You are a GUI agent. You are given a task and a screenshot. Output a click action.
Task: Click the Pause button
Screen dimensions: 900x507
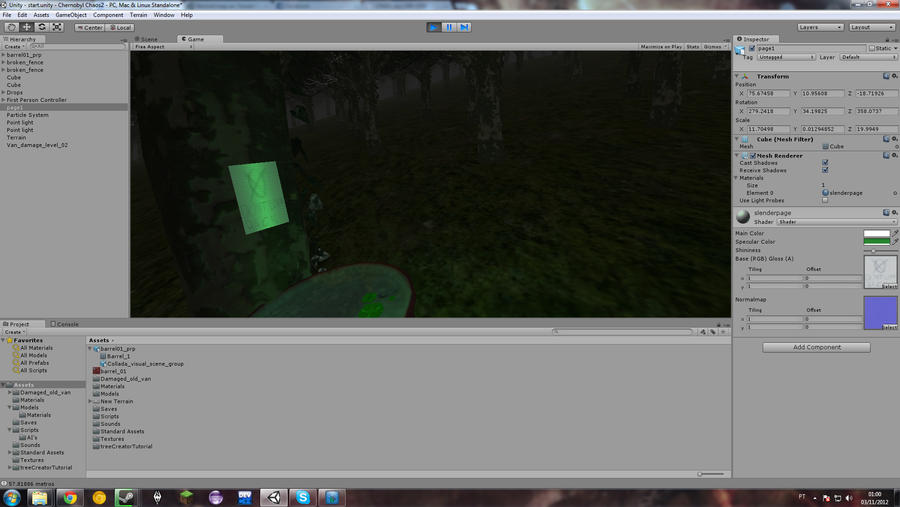pos(449,27)
